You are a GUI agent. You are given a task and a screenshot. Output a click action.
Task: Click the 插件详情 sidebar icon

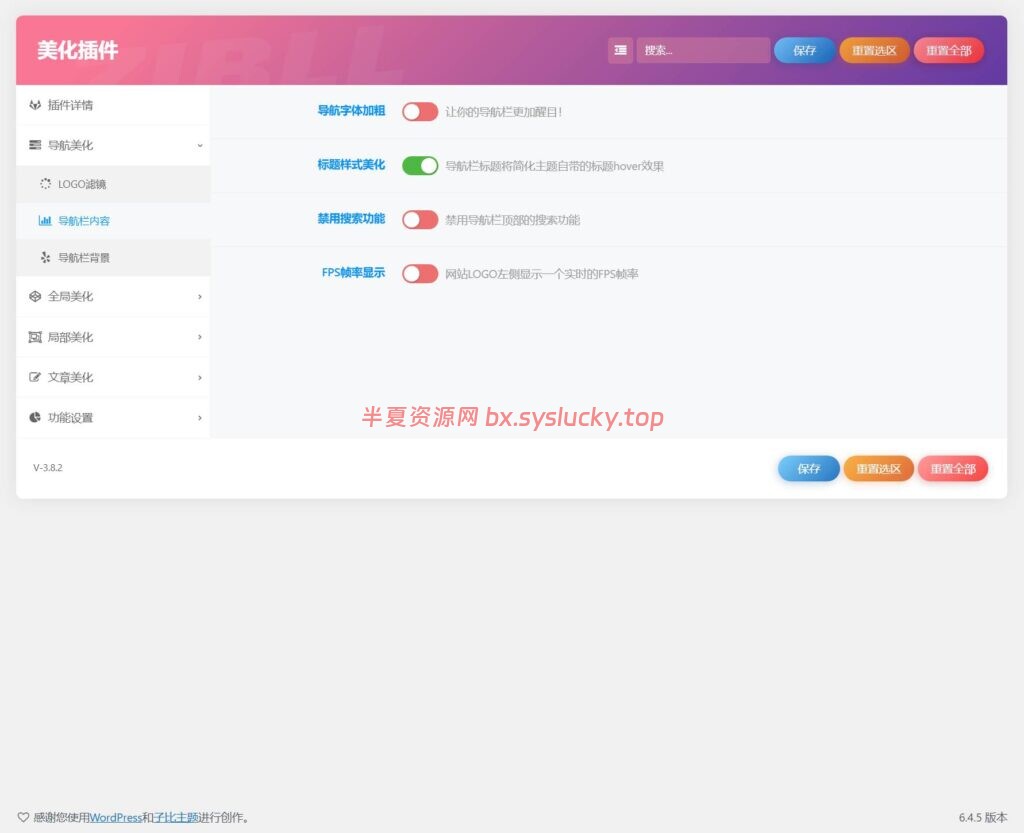click(x=35, y=105)
